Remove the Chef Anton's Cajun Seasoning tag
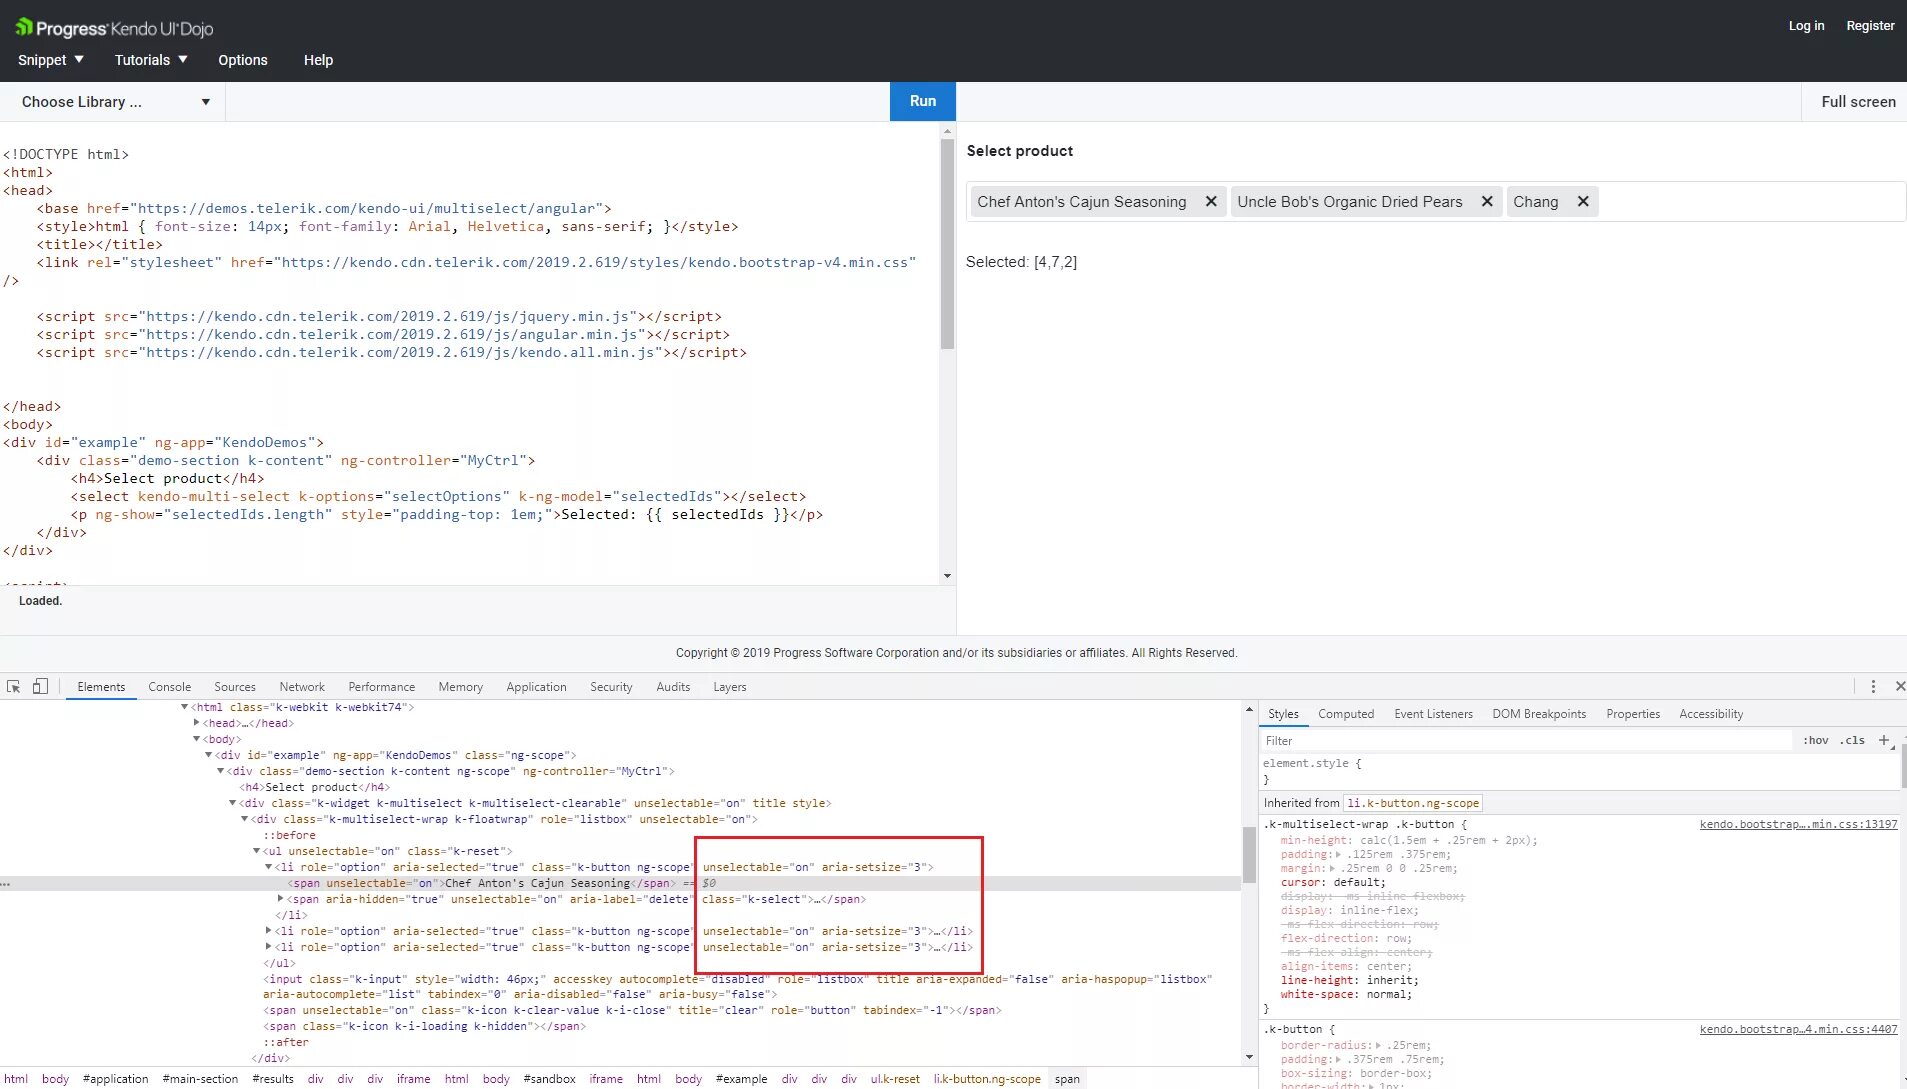This screenshot has width=1907, height=1089. [x=1211, y=202]
